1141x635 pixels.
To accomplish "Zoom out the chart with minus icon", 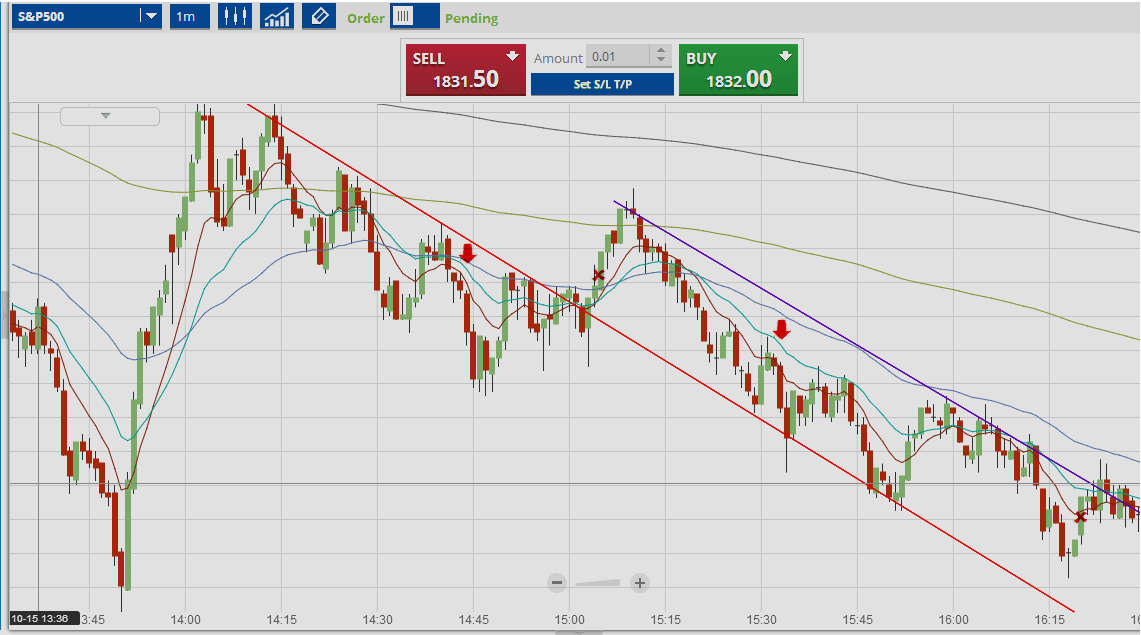I will click(x=557, y=582).
